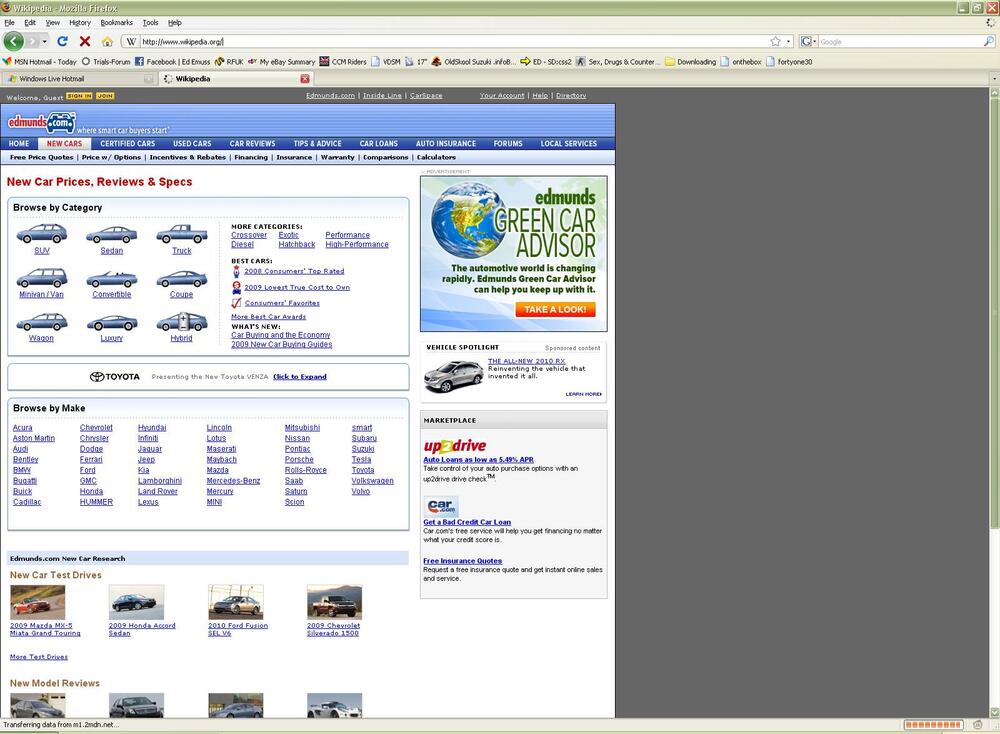Click the Minivan/Van category car icon
1000x734 pixels.
(x=41, y=278)
